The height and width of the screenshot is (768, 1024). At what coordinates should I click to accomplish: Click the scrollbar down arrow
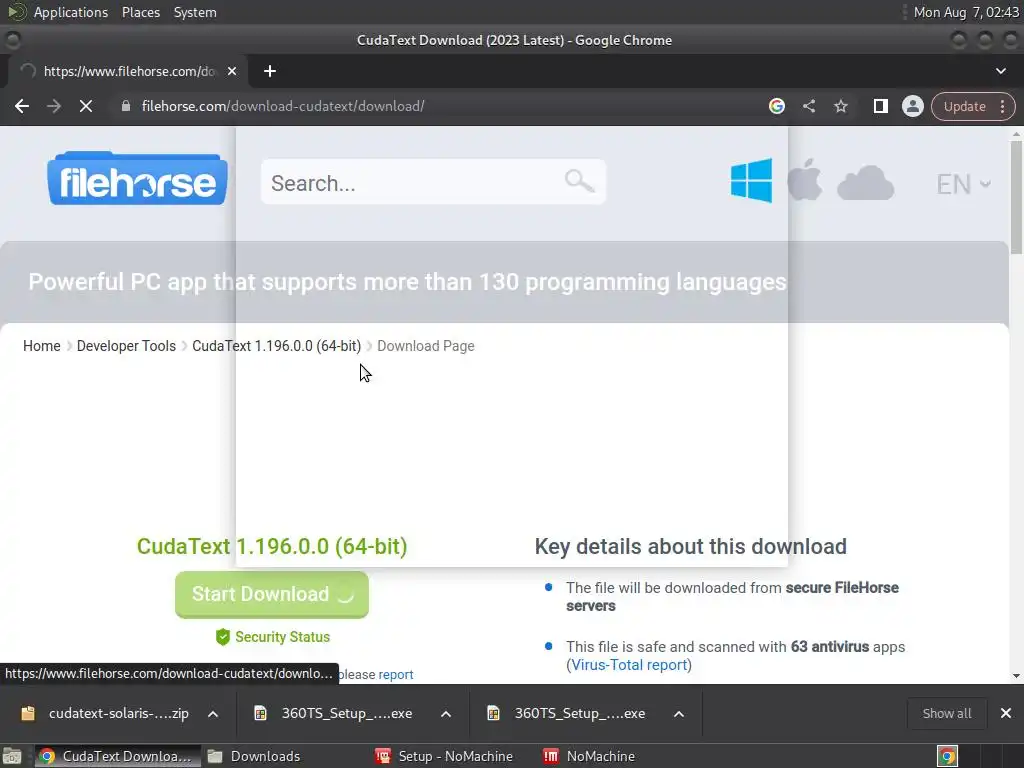coord(1016,677)
